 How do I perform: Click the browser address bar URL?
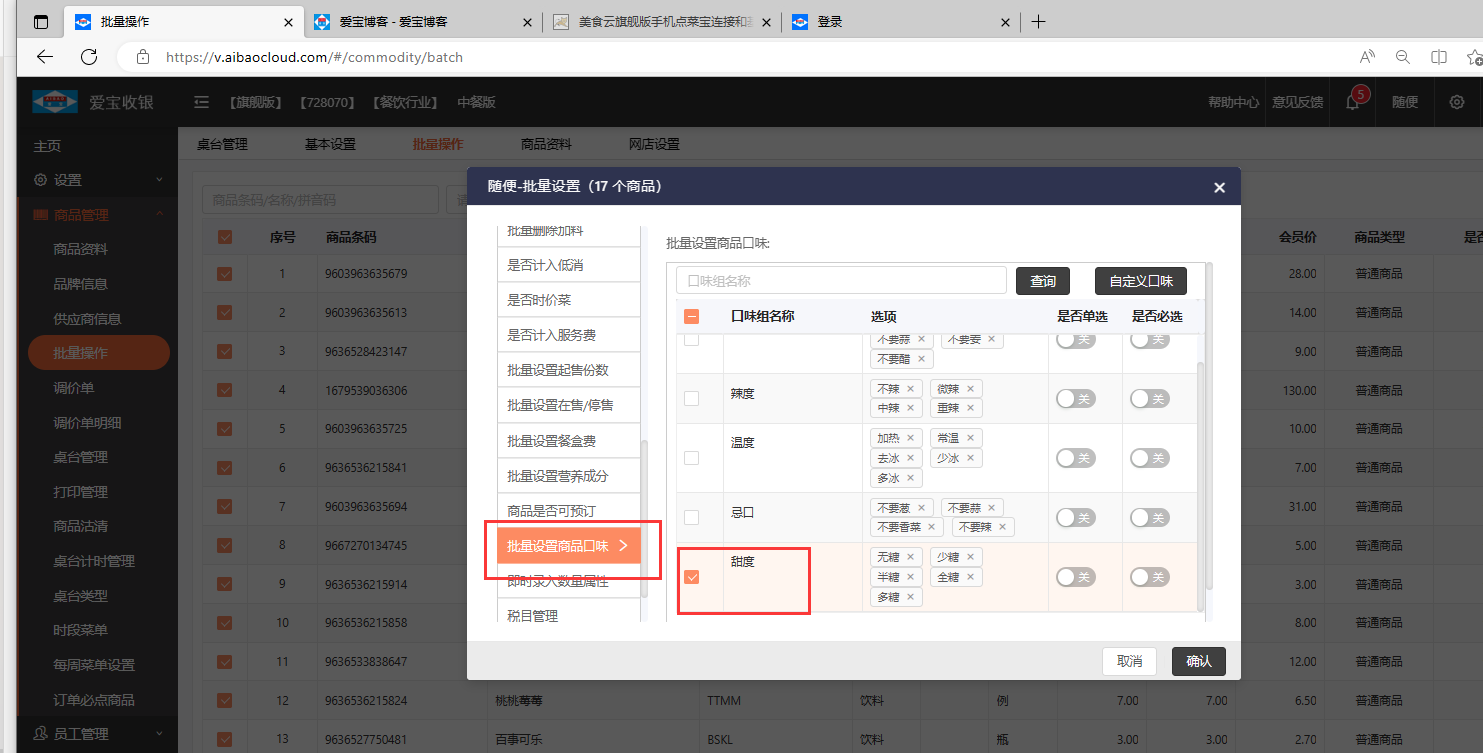314,57
